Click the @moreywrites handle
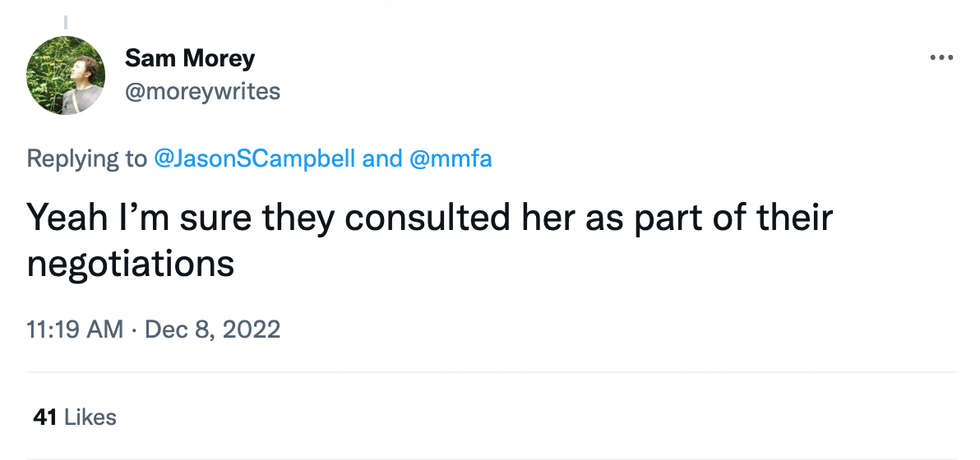 coord(202,92)
